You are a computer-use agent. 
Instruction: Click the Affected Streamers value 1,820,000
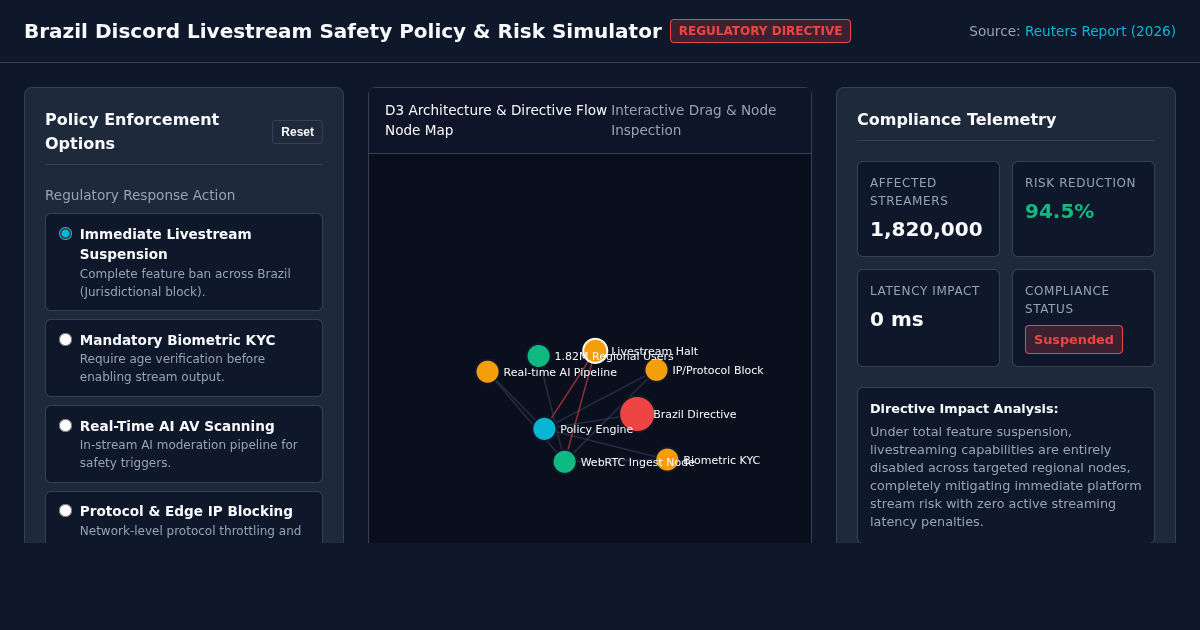pos(926,229)
